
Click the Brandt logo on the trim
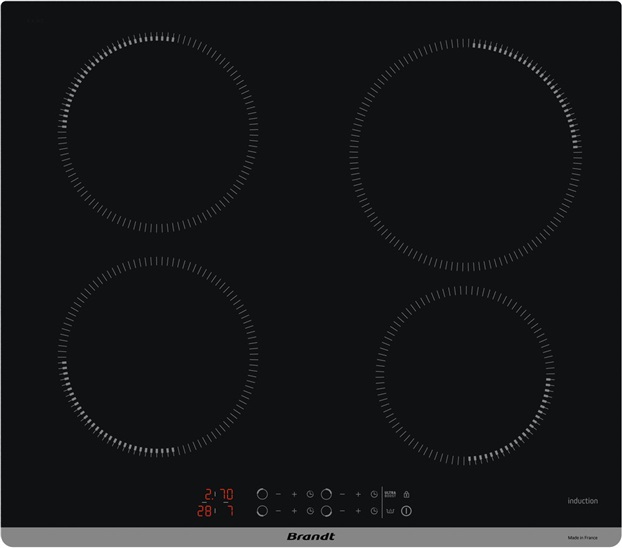tap(310, 537)
